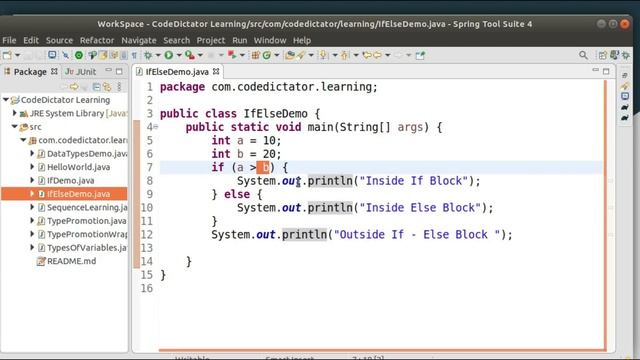Minimize the editor area

[596, 70]
